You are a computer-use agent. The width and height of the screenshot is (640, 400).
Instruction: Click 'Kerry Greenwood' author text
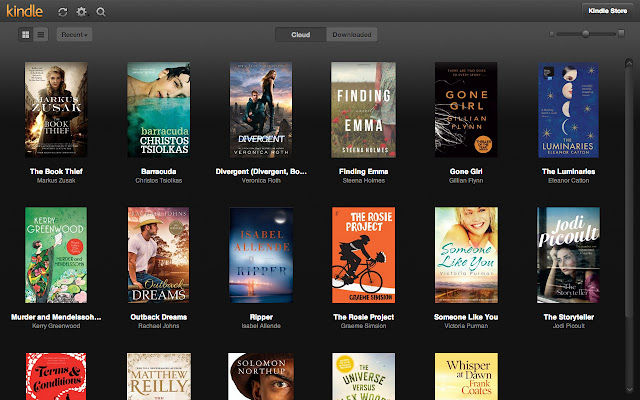56,326
